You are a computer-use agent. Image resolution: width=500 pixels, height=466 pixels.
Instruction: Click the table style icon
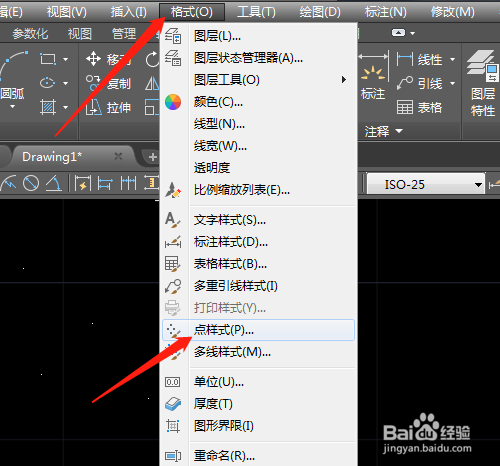pyautogui.click(x=173, y=264)
